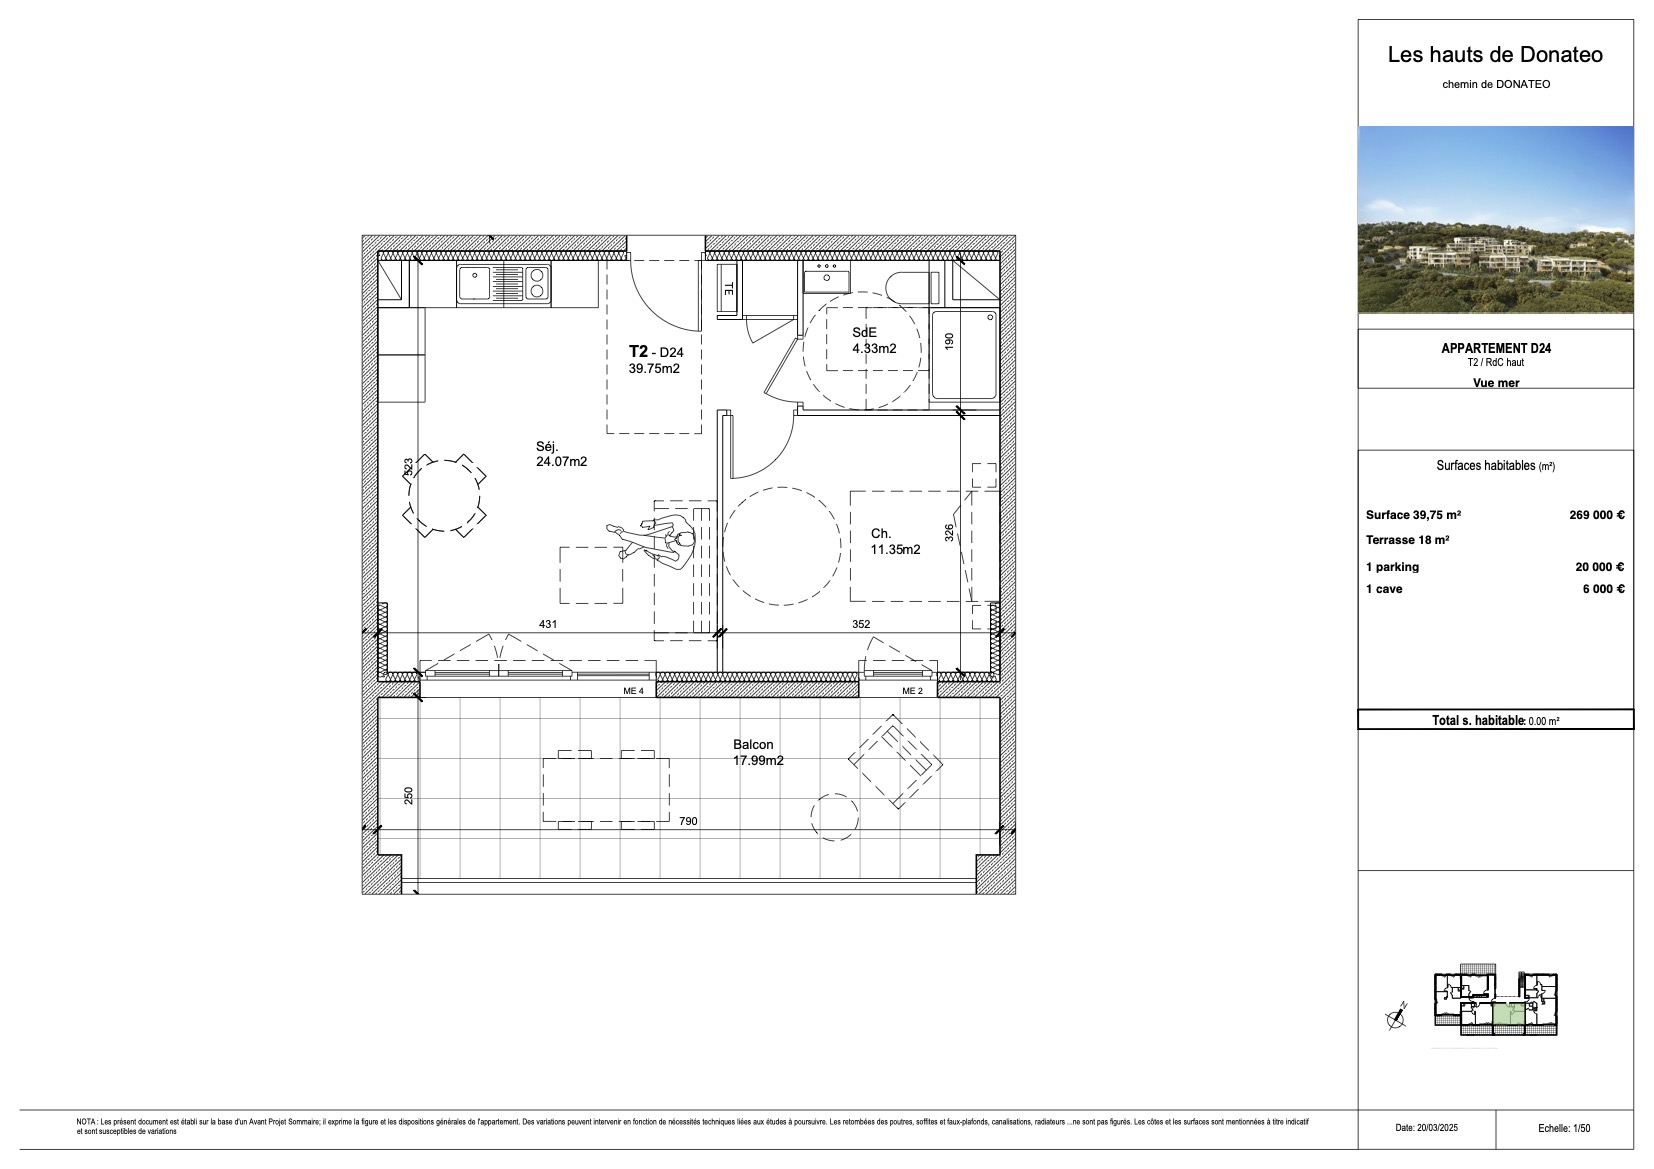The image size is (1654, 1169).
Task: Click the 'APPARTEMENT D24' heading
Action: pyautogui.click(x=1496, y=348)
